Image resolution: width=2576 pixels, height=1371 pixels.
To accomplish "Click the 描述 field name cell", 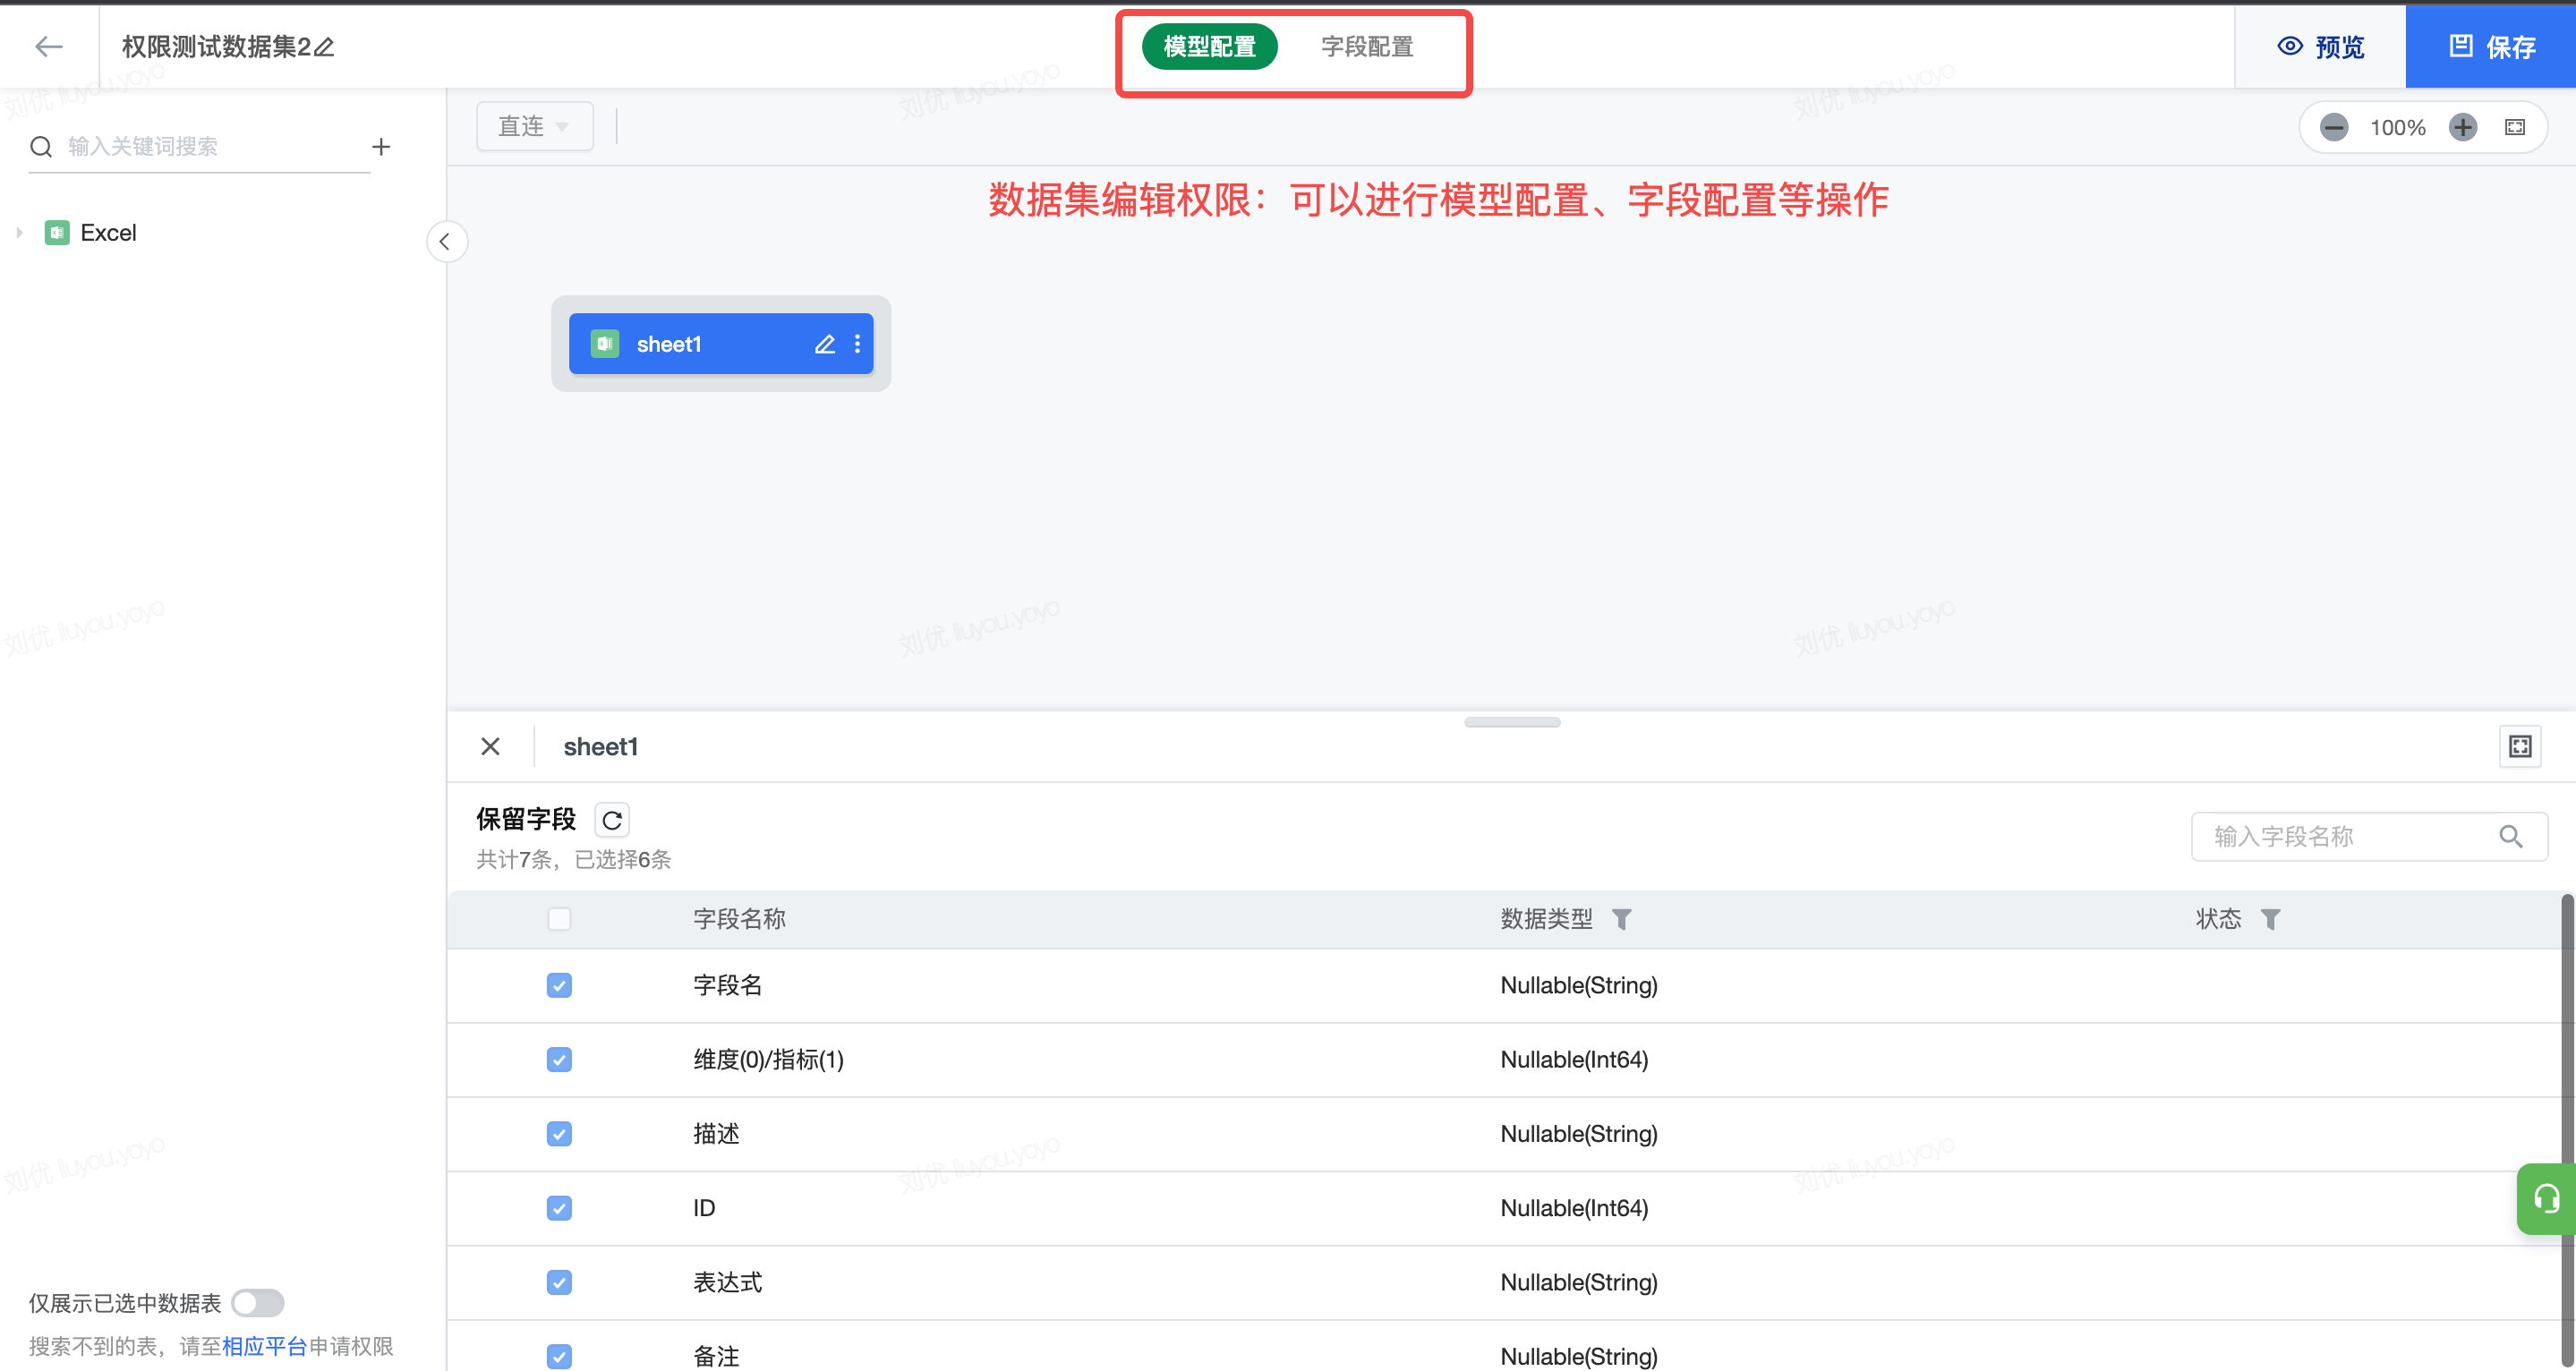I will tap(716, 1134).
